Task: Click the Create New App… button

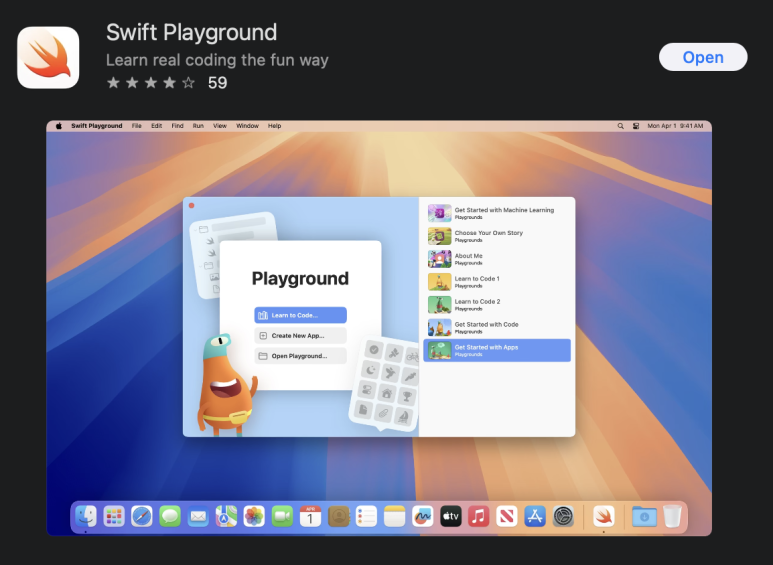Action: [x=300, y=335]
